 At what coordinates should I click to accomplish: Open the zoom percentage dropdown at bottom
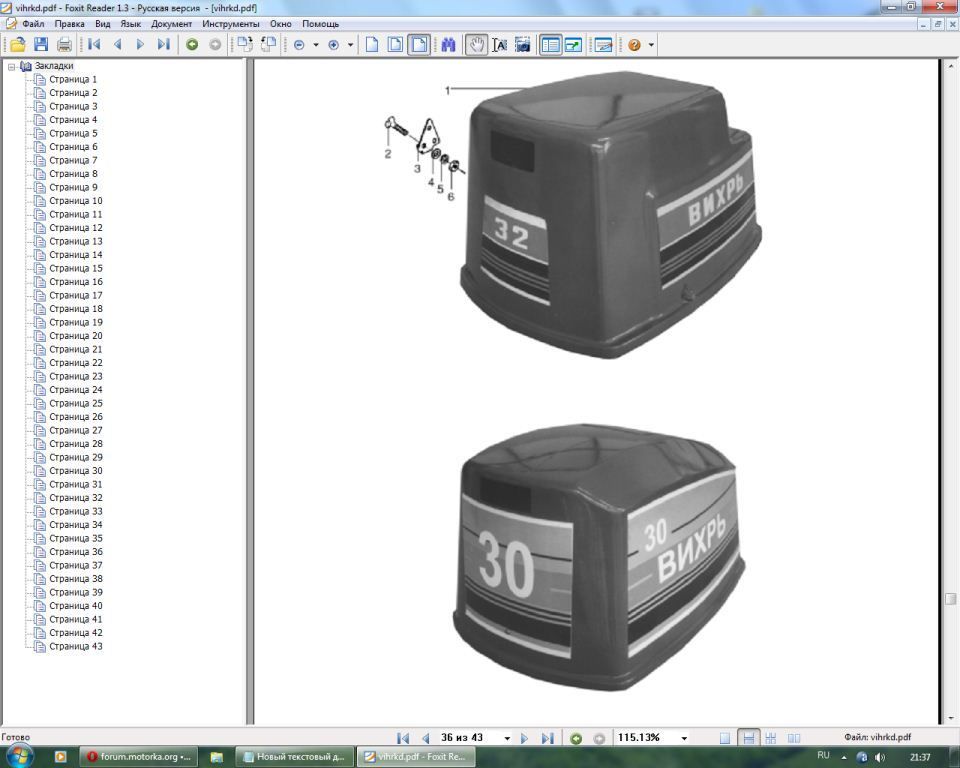tap(684, 738)
